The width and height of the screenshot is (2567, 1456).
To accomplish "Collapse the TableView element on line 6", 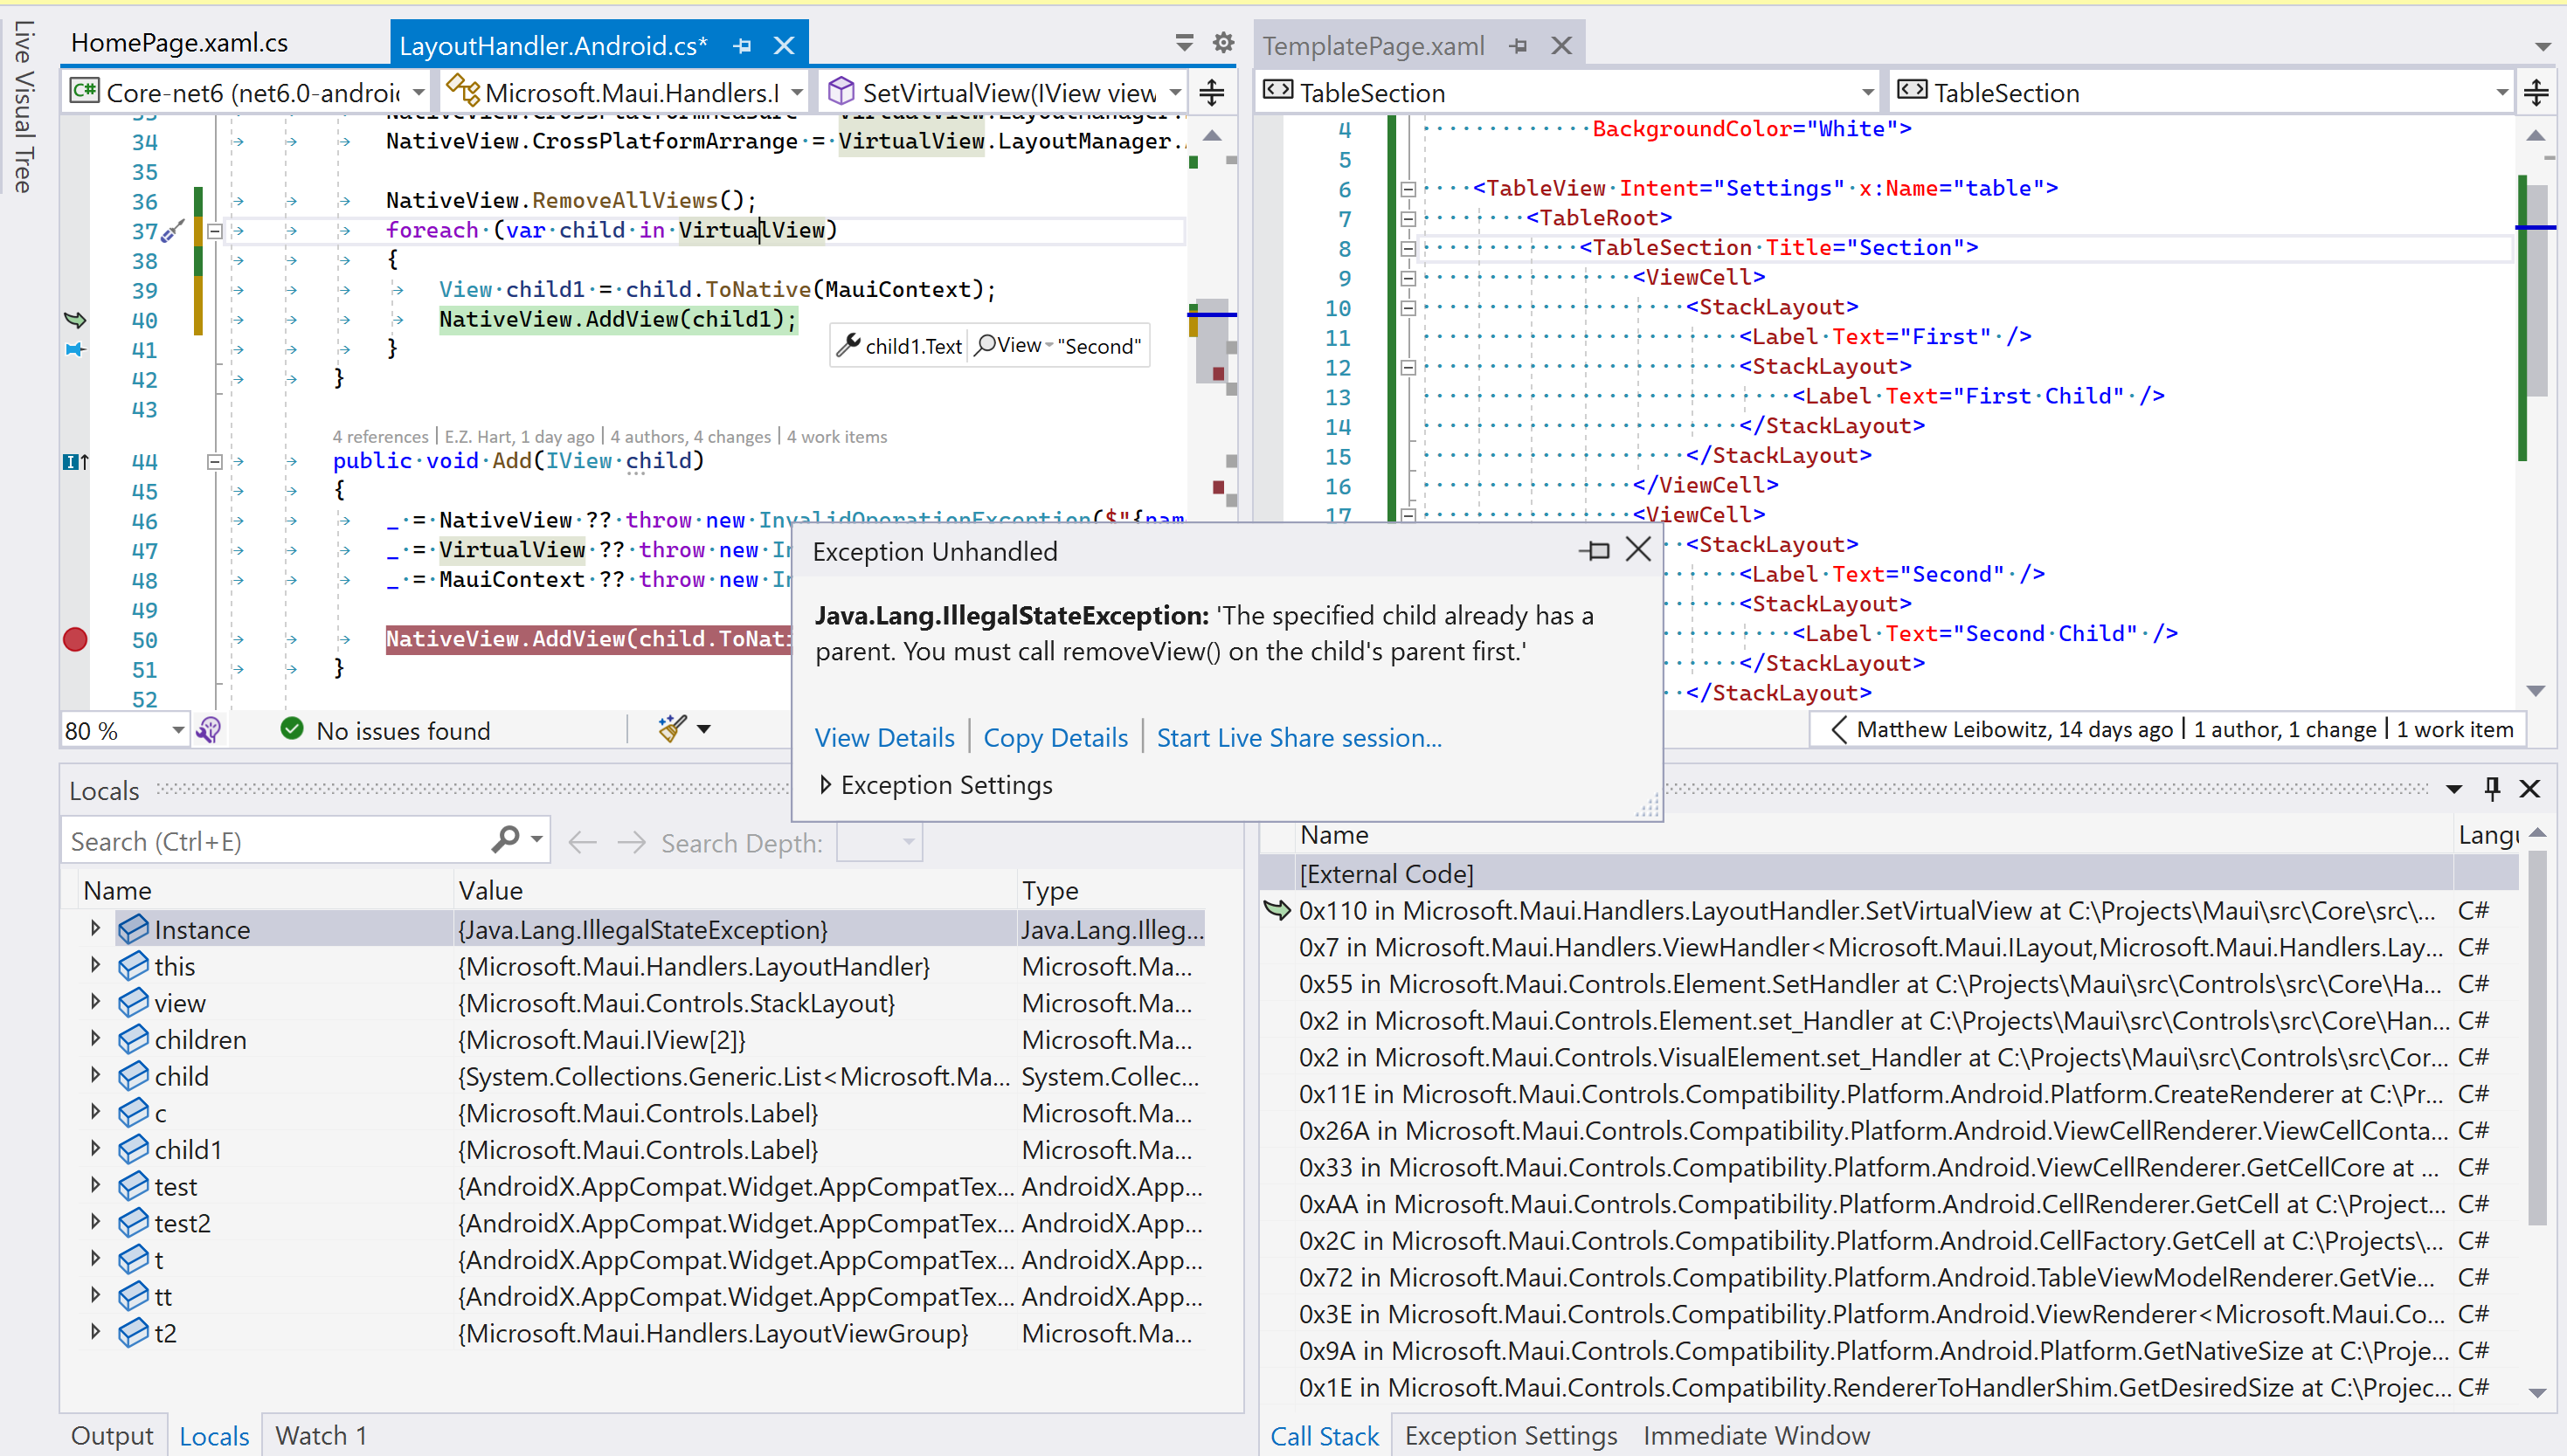I will 1408,189.
